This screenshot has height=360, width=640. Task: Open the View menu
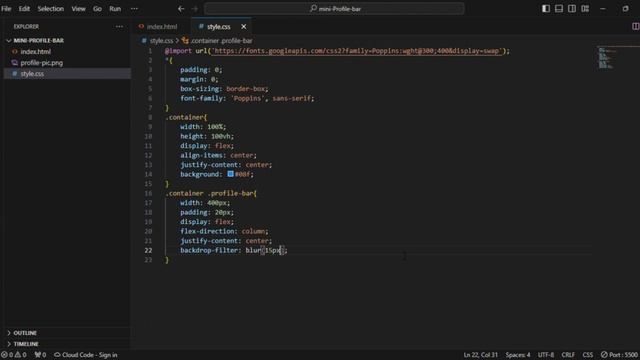click(78, 9)
